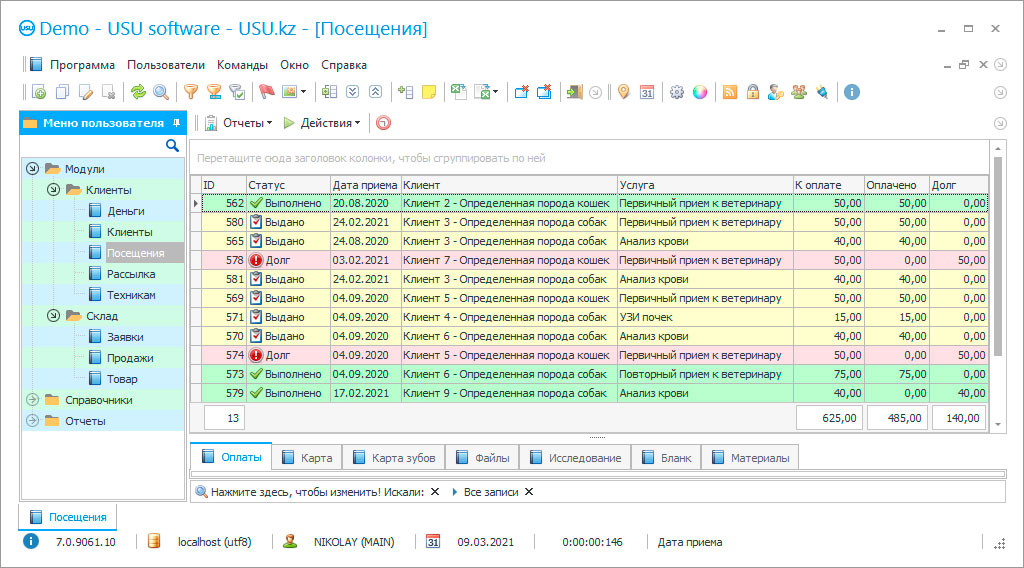Click the edit record pencil icon
The width and height of the screenshot is (1024, 568).
point(86,92)
